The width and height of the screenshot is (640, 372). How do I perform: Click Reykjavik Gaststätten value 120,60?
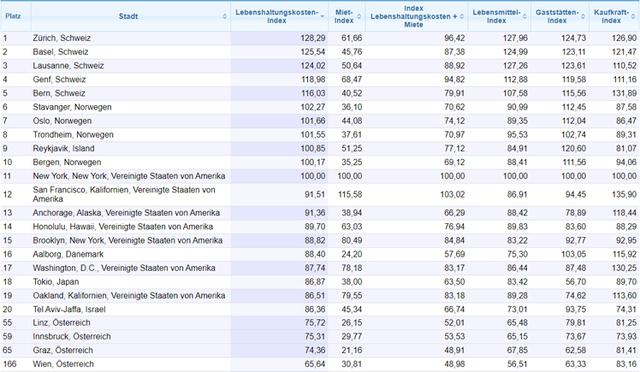[x=573, y=149]
